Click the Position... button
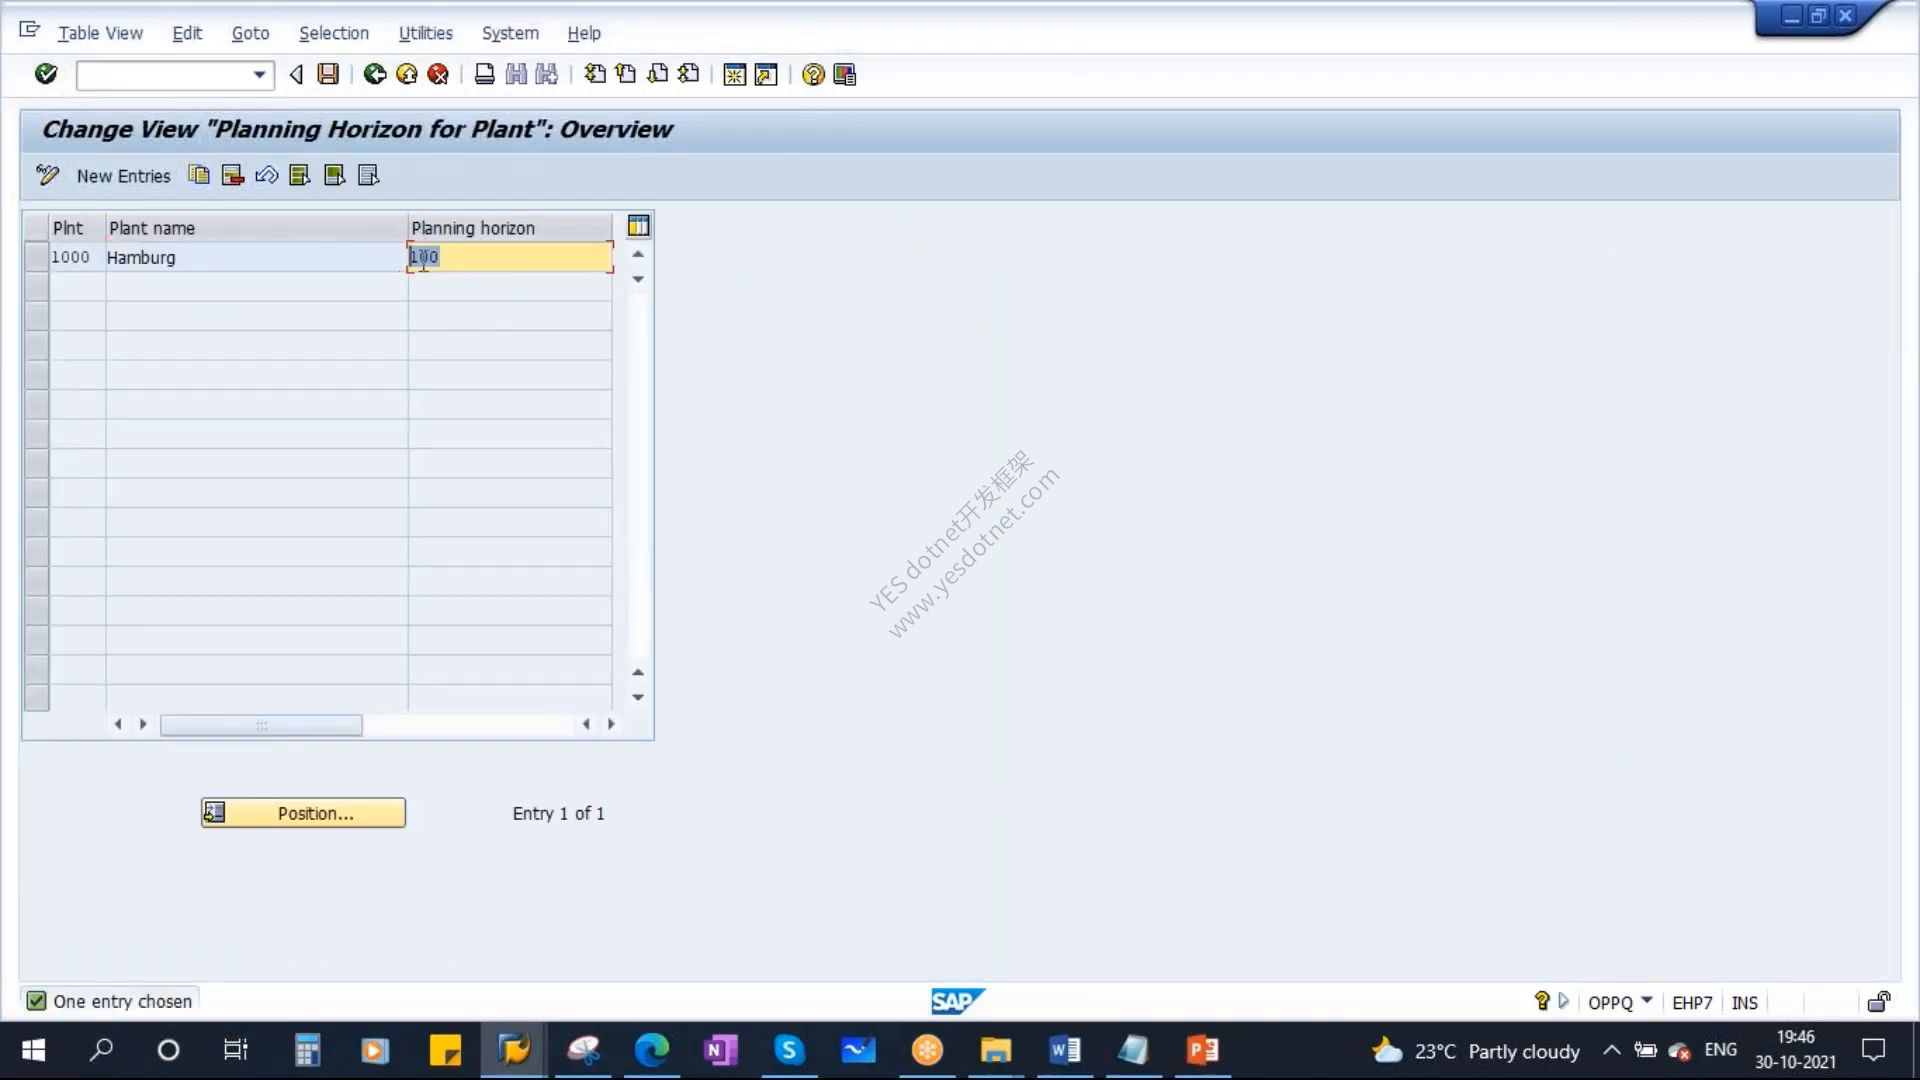1920x1080 pixels. pos(303,813)
